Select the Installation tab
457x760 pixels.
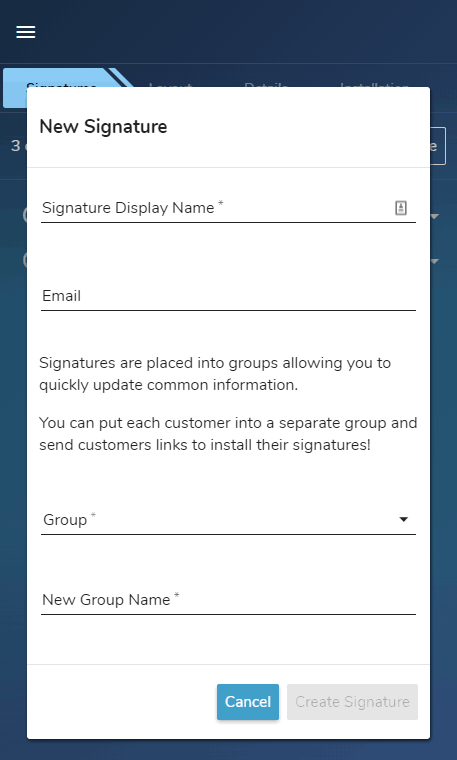tap(374, 84)
